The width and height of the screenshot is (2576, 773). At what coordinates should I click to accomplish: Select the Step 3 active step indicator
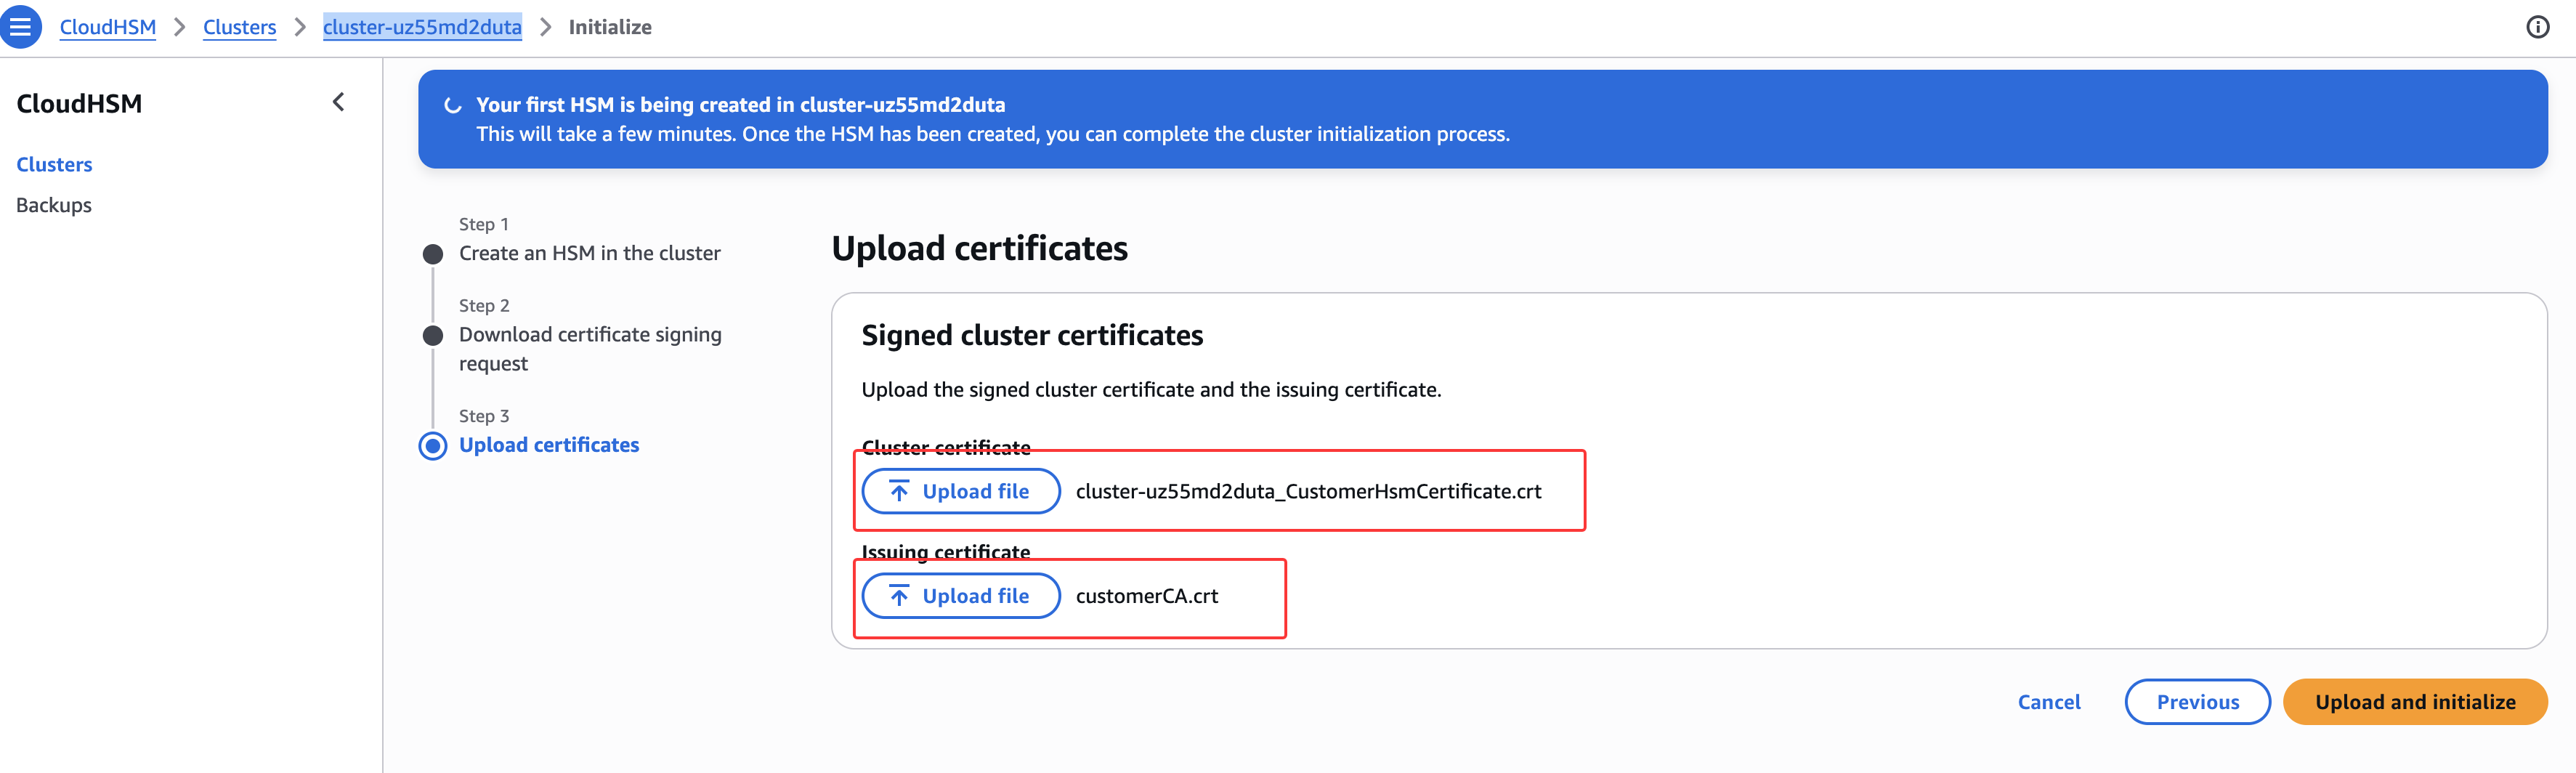click(x=433, y=446)
